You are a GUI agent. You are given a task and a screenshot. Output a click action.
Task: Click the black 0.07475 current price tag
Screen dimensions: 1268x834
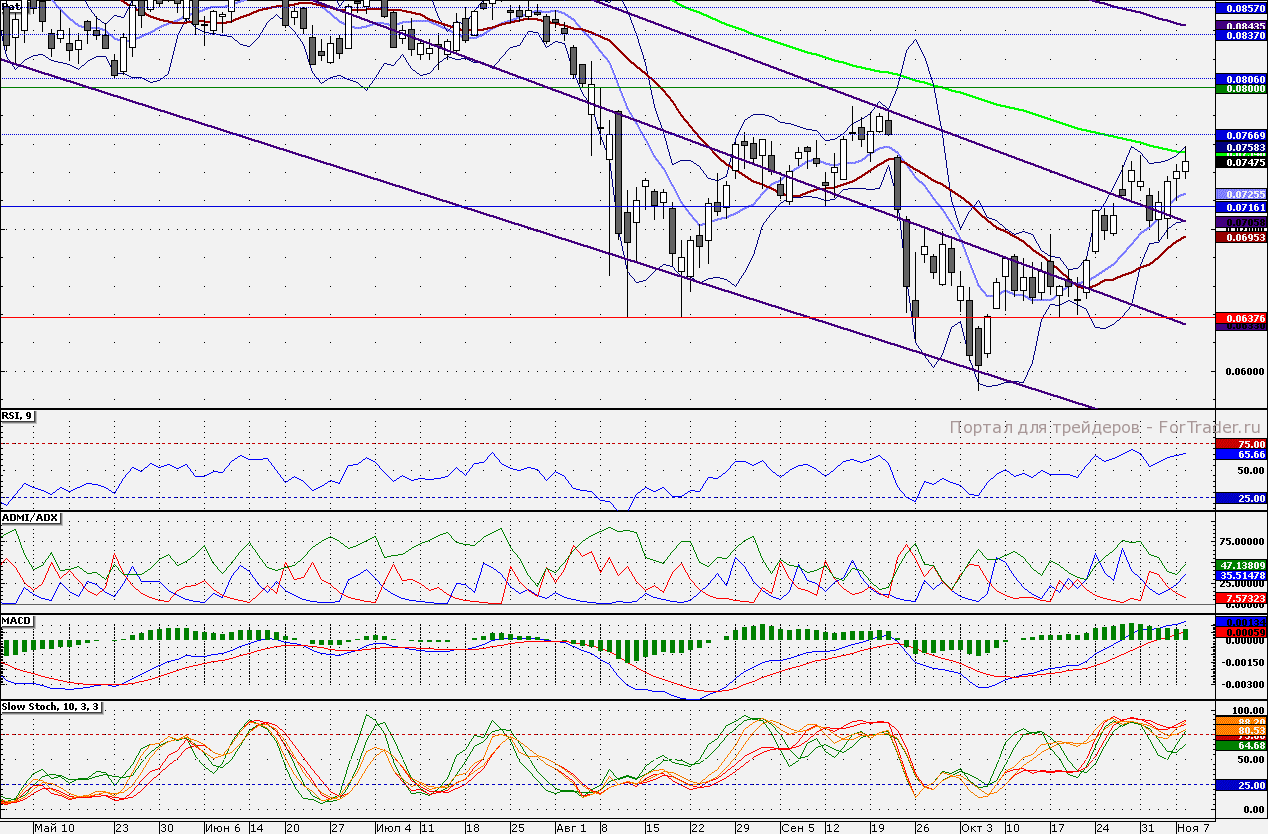(x=1241, y=161)
